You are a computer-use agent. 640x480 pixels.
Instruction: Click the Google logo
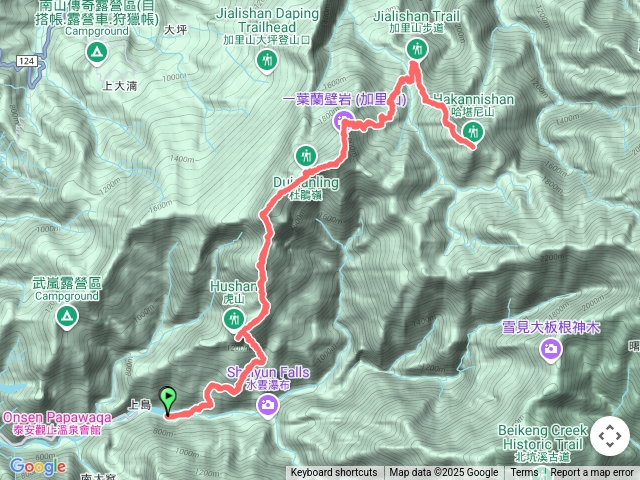click(x=38, y=466)
